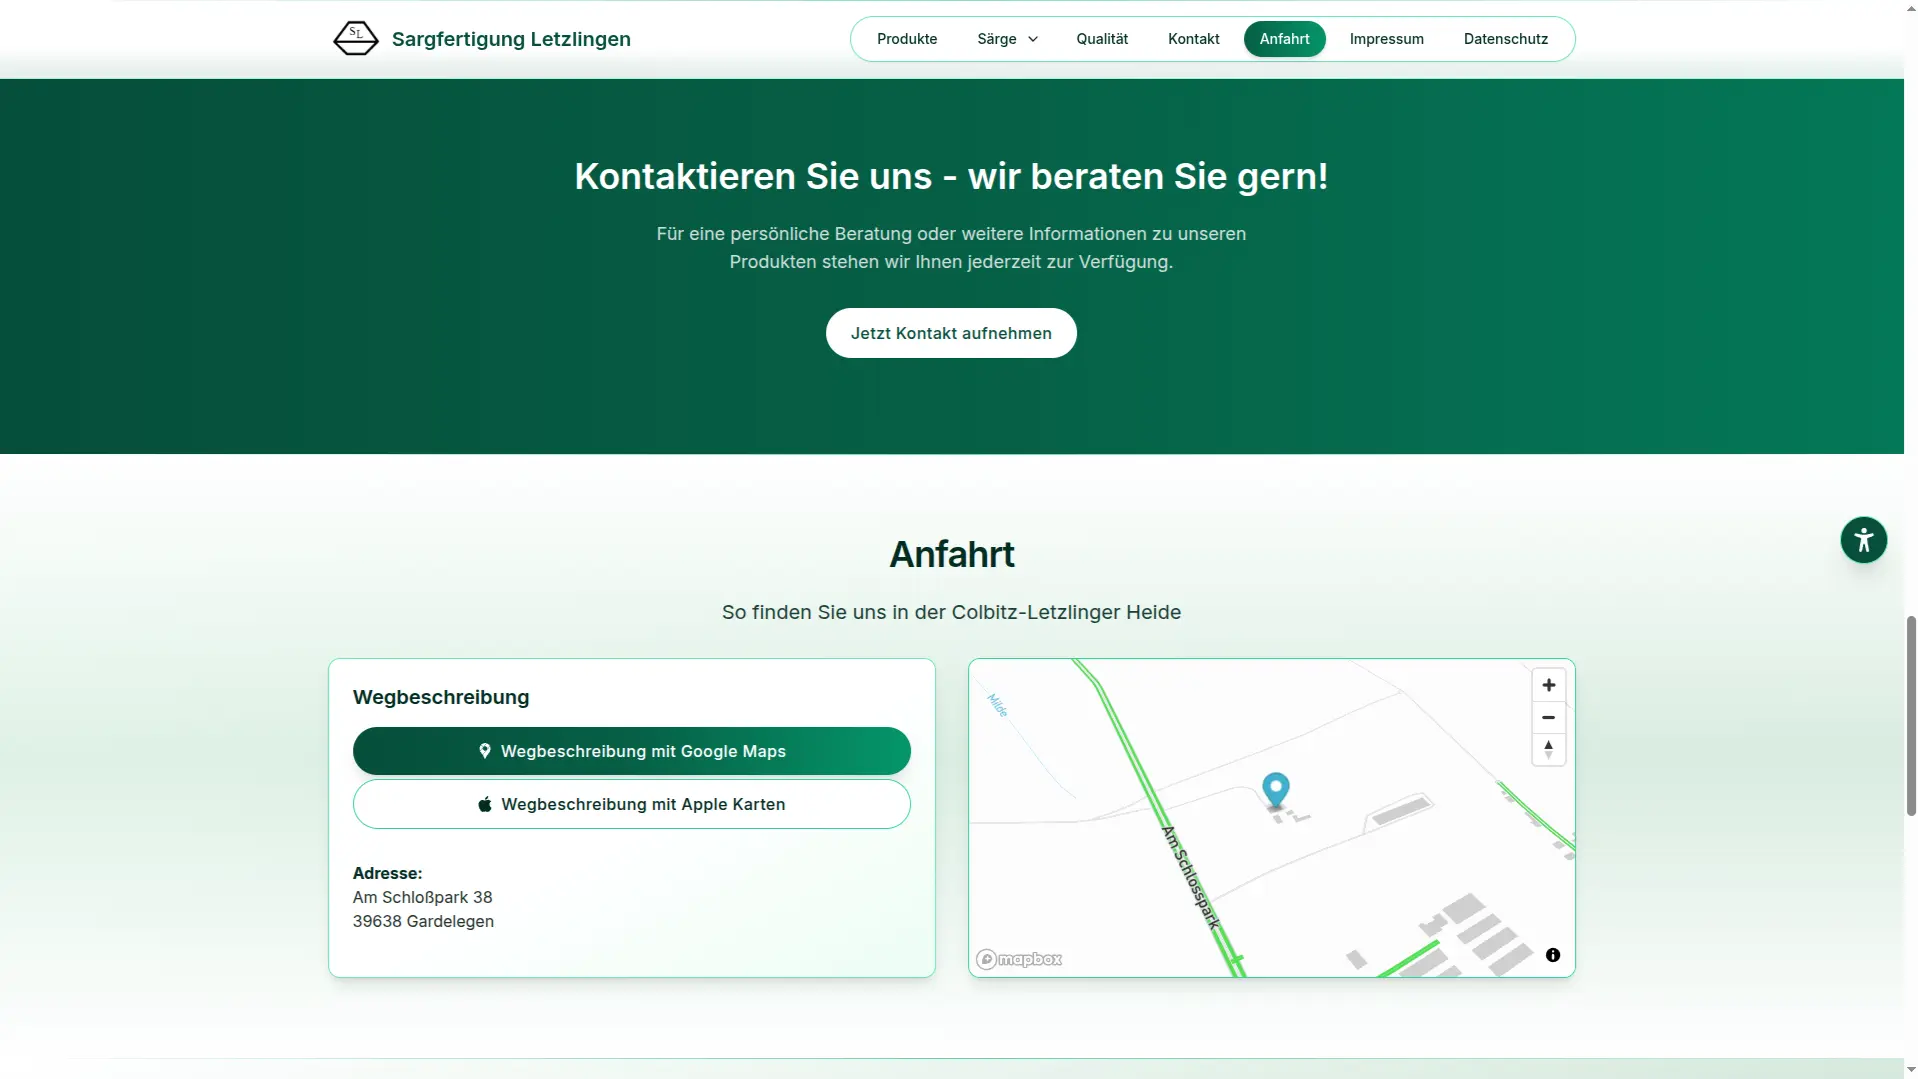The height and width of the screenshot is (1079, 1918).
Task: Open the Impressum page
Action: 1386,39
